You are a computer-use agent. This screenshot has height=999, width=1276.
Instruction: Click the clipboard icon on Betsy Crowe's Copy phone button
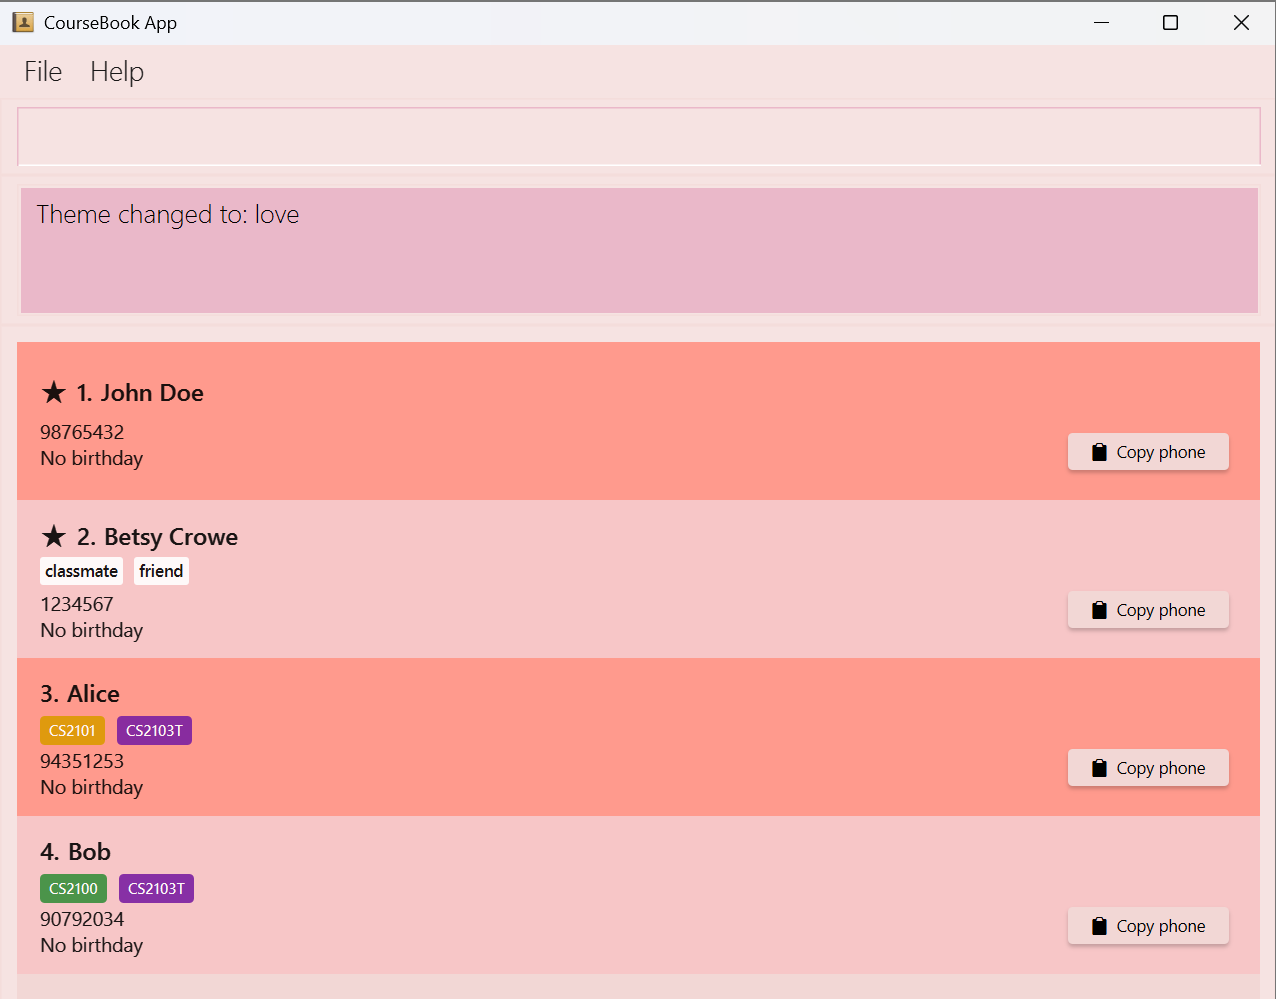pyautogui.click(x=1098, y=609)
